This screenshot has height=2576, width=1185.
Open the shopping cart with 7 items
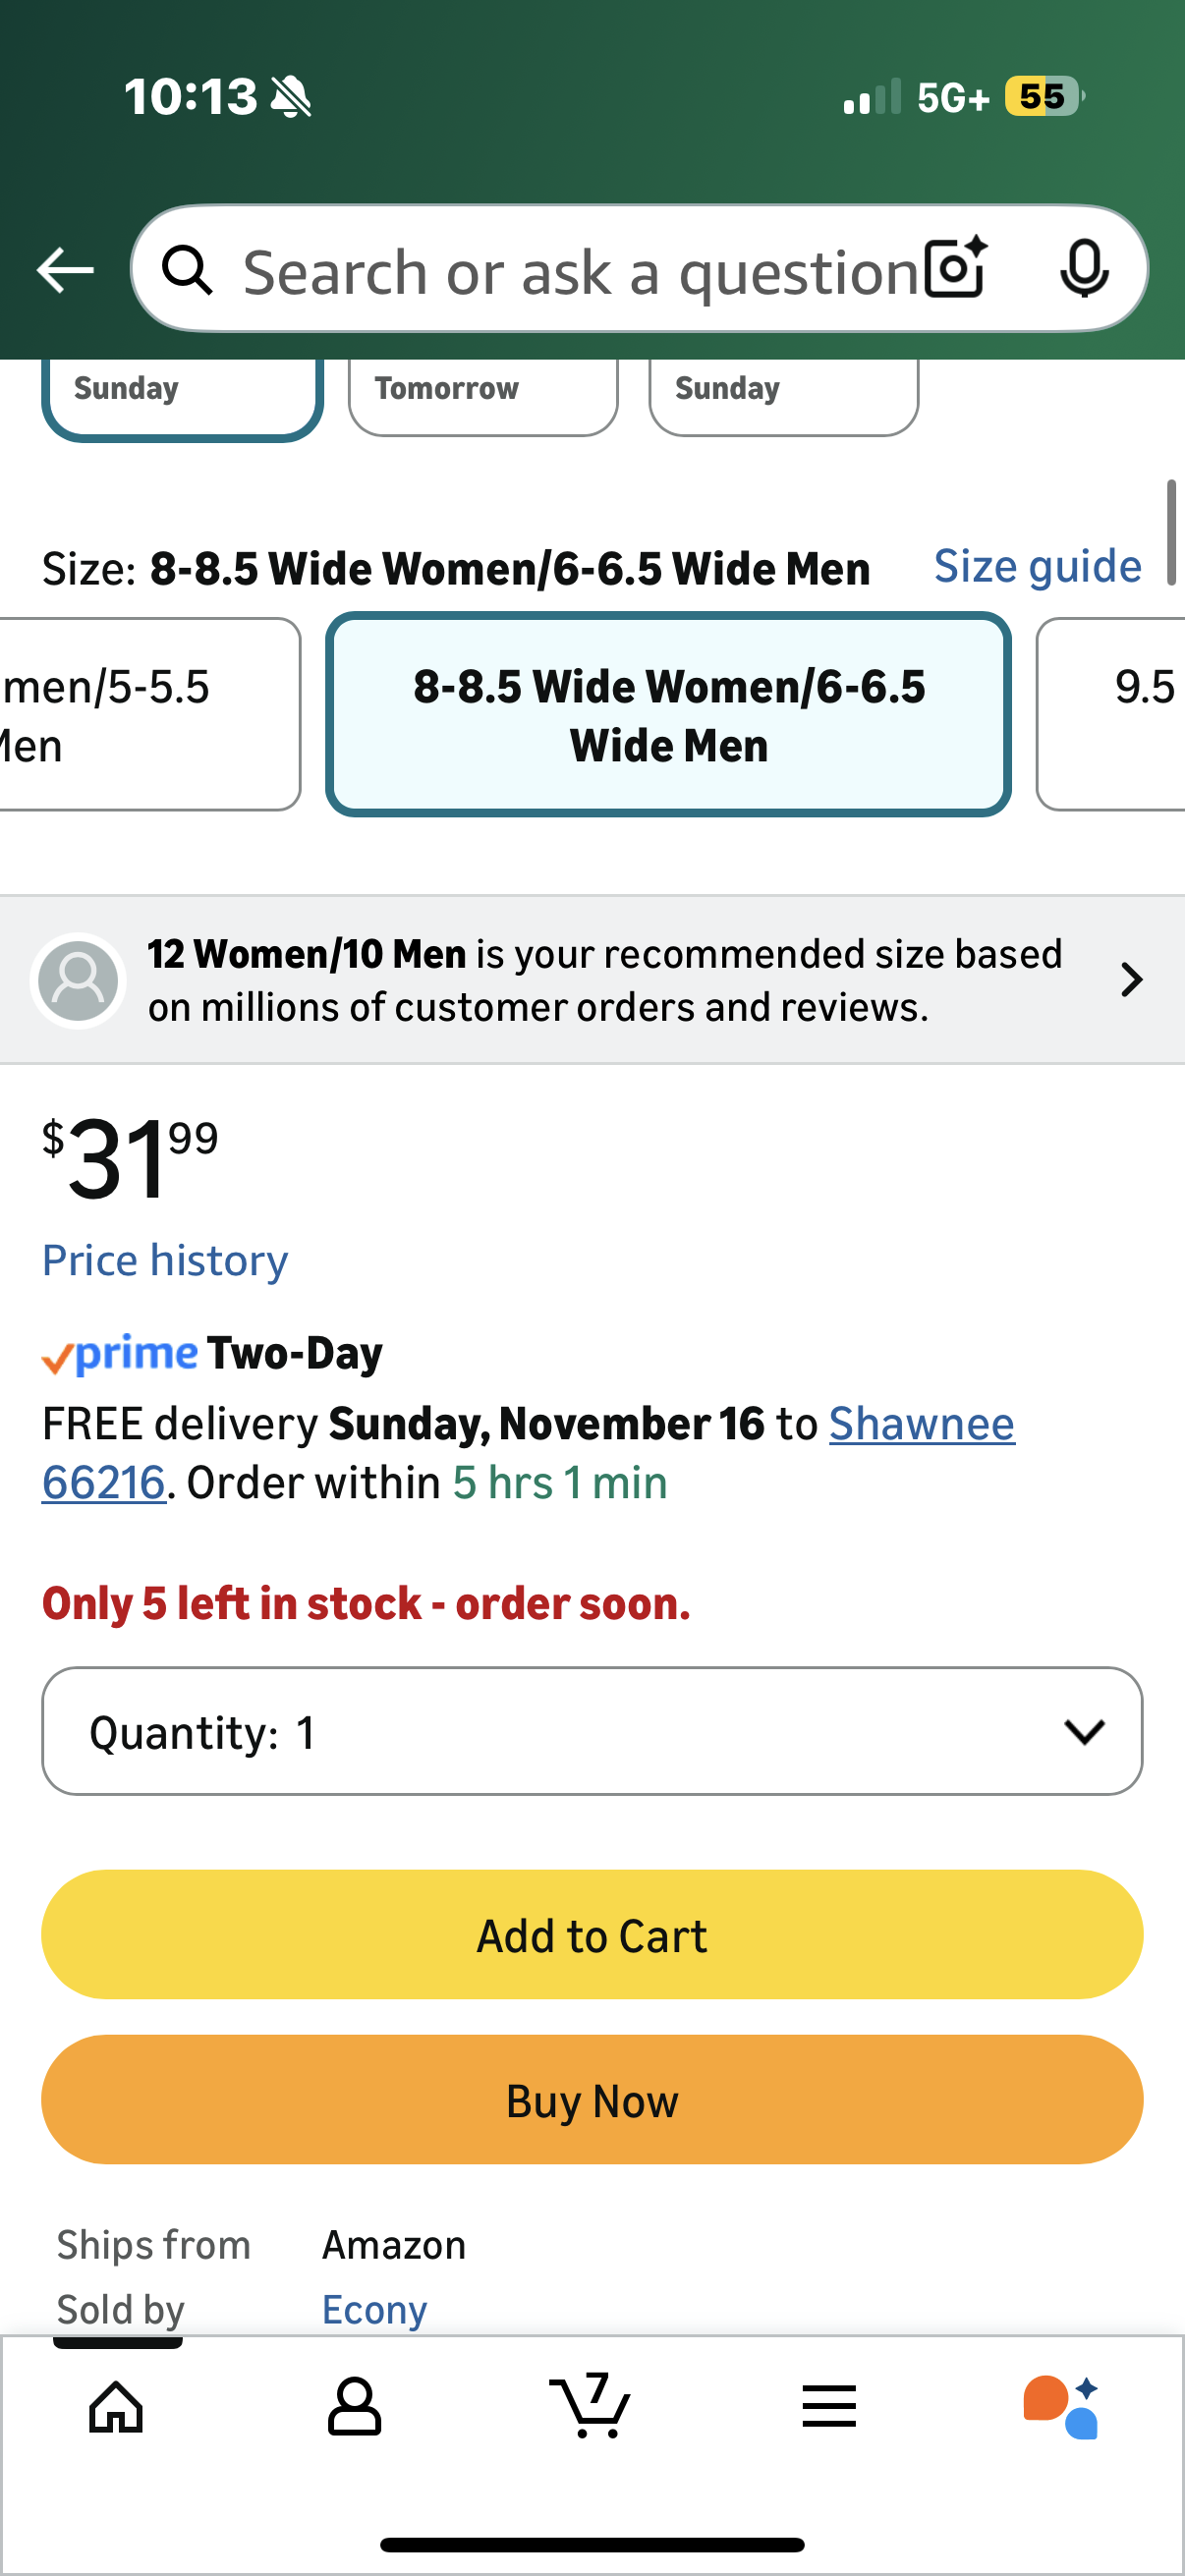point(591,2406)
